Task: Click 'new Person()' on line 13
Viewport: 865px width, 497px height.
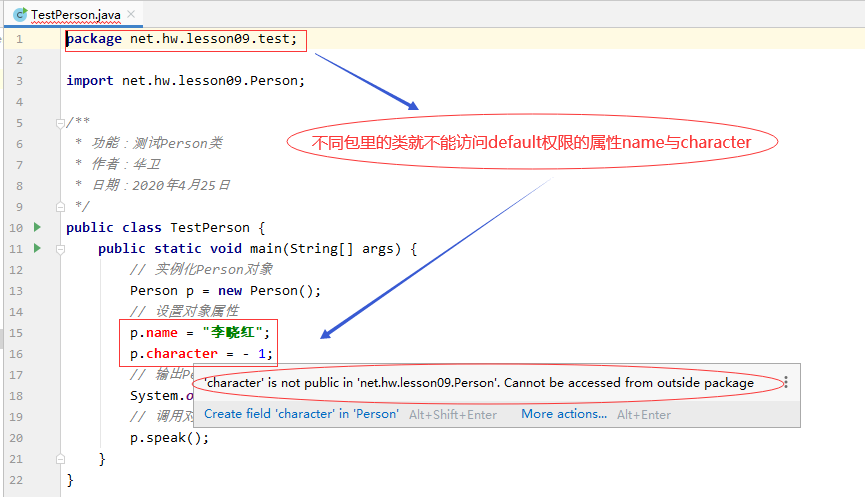Action: [x=265, y=291]
